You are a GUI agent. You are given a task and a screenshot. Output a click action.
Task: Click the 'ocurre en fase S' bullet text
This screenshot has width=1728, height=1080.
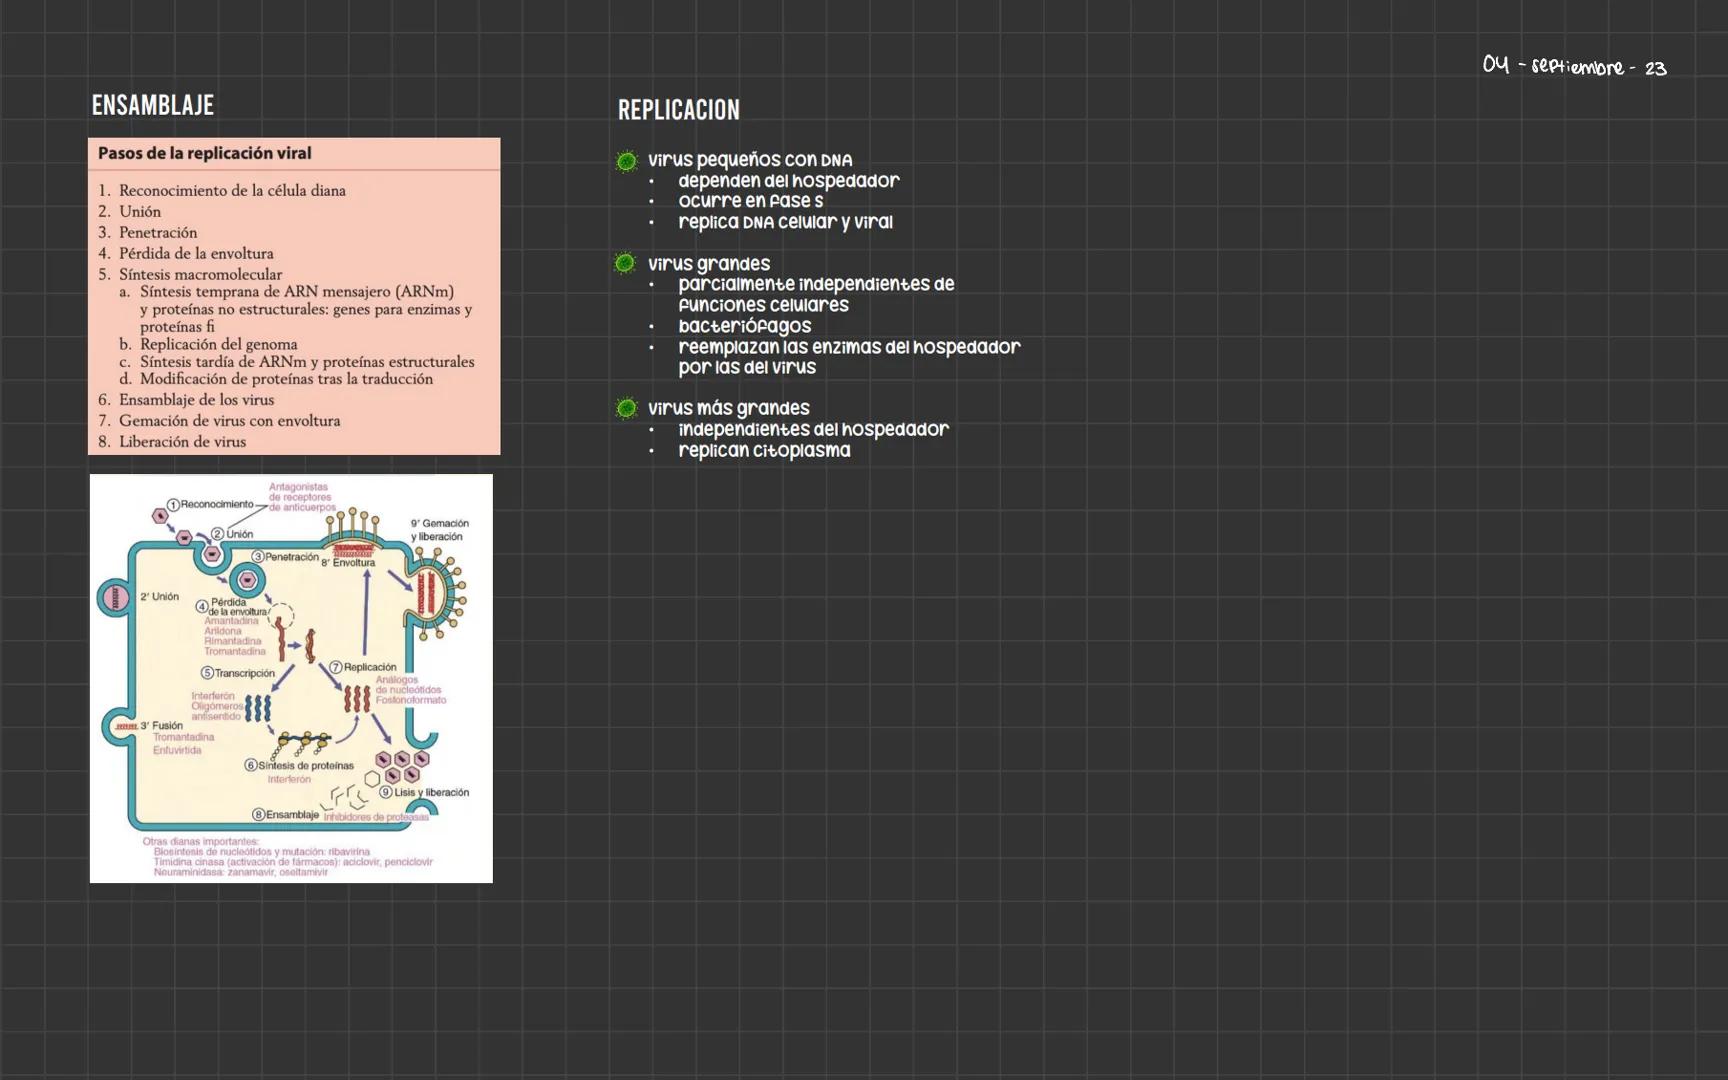[750, 201]
